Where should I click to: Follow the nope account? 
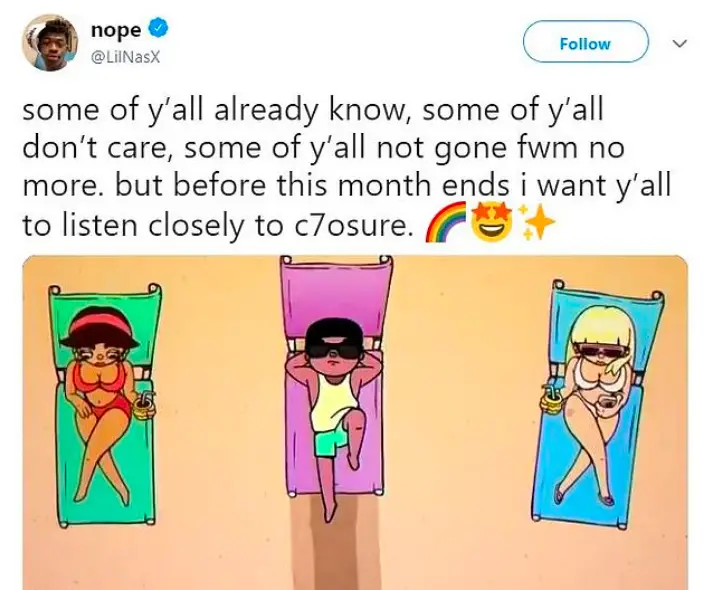click(x=585, y=43)
